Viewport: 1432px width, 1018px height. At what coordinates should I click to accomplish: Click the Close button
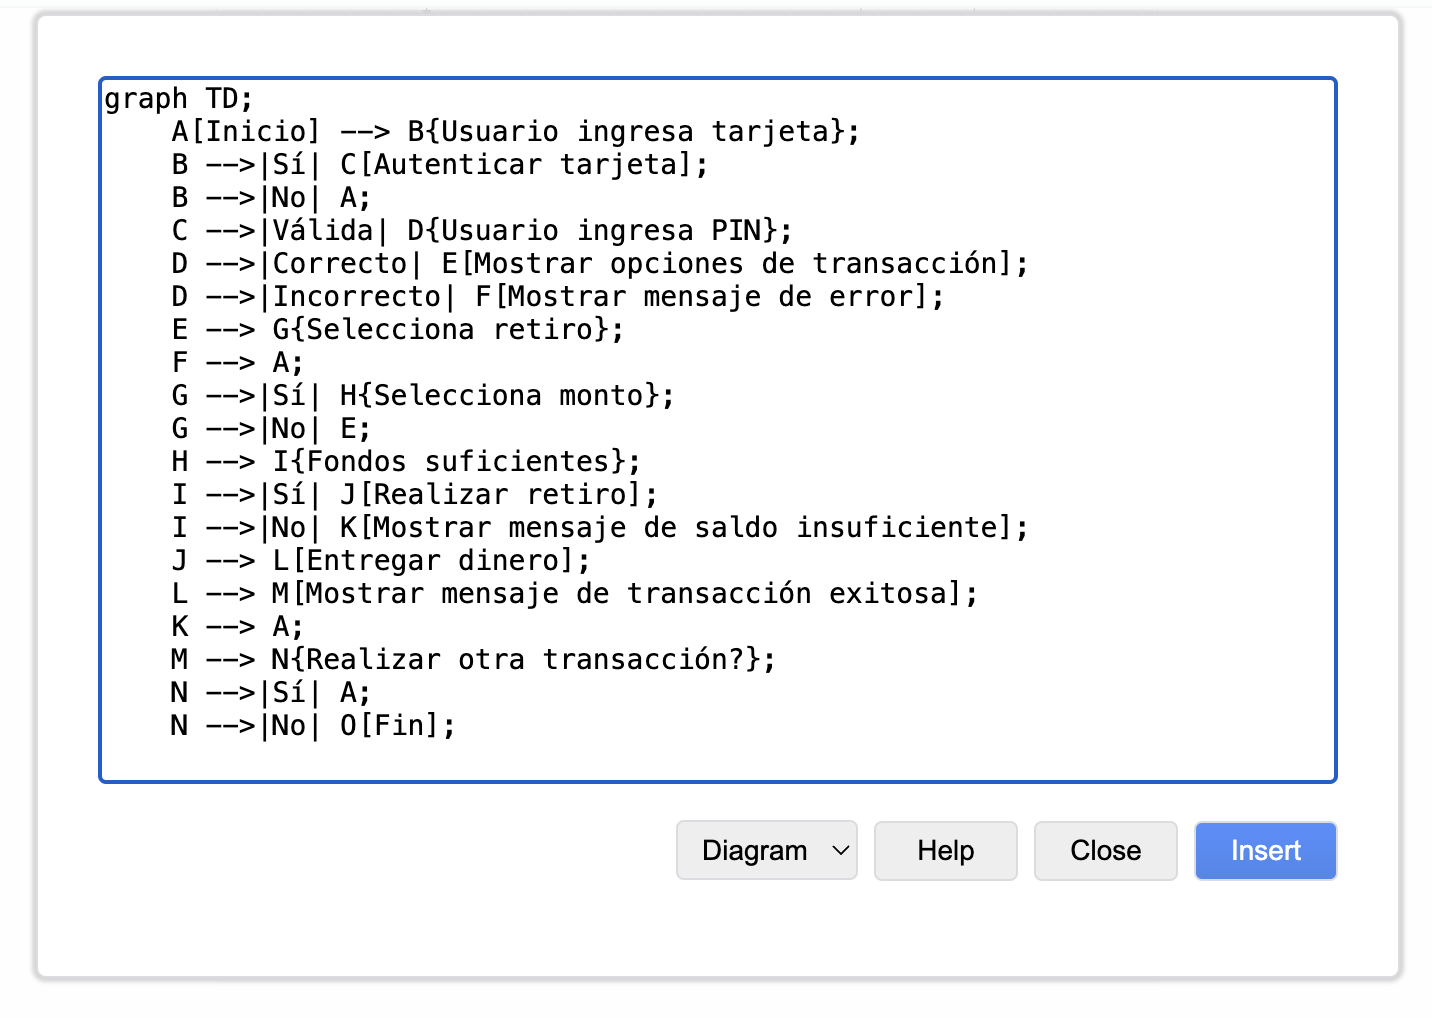tap(1105, 851)
